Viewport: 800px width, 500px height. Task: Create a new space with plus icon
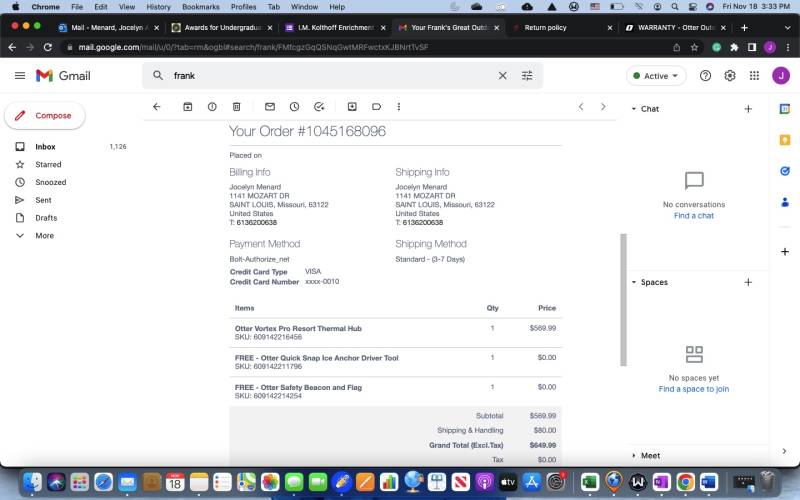[748, 282]
